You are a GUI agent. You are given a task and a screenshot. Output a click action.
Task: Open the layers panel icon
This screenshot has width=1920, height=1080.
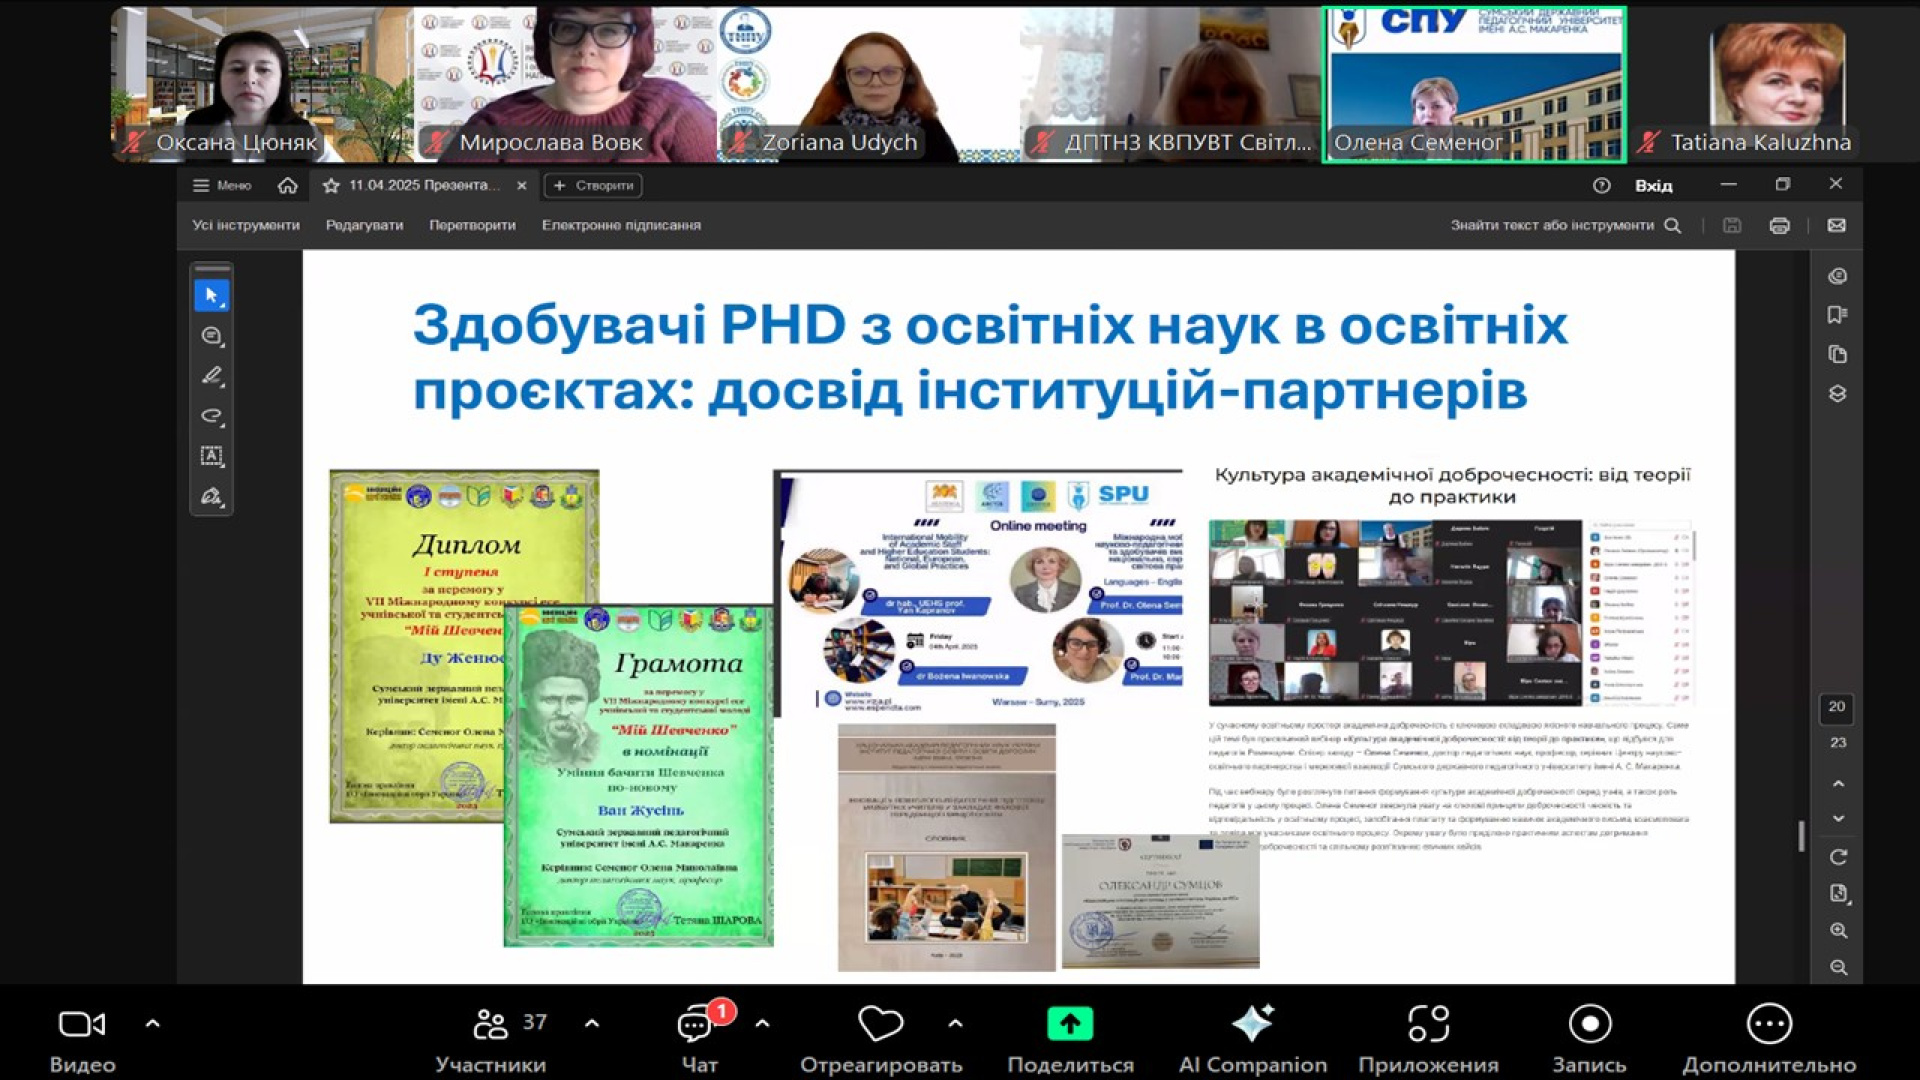1837,393
